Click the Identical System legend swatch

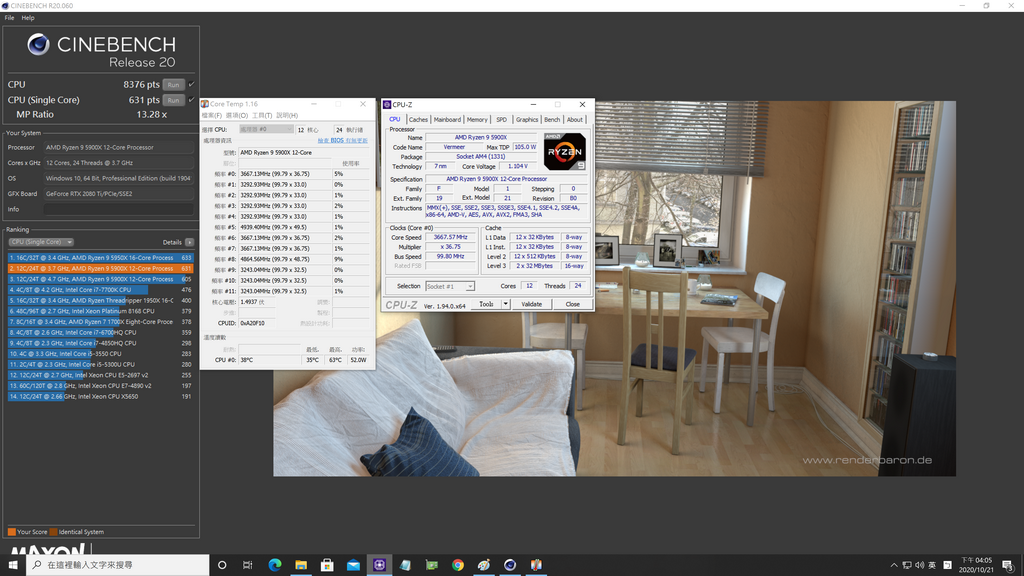[x=54, y=532]
